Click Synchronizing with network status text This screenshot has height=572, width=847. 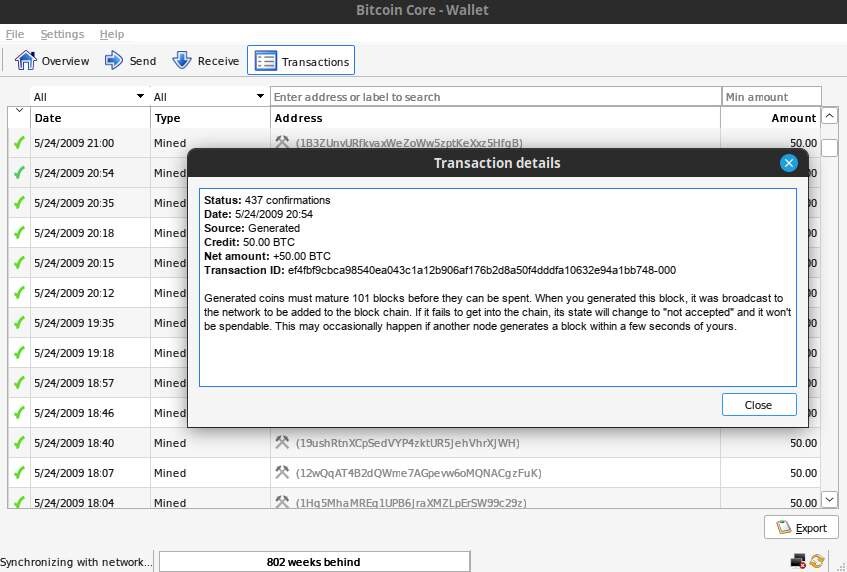click(76, 562)
